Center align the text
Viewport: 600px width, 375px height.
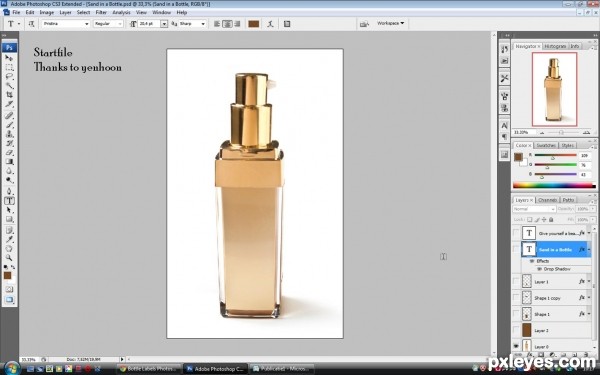click(x=227, y=24)
